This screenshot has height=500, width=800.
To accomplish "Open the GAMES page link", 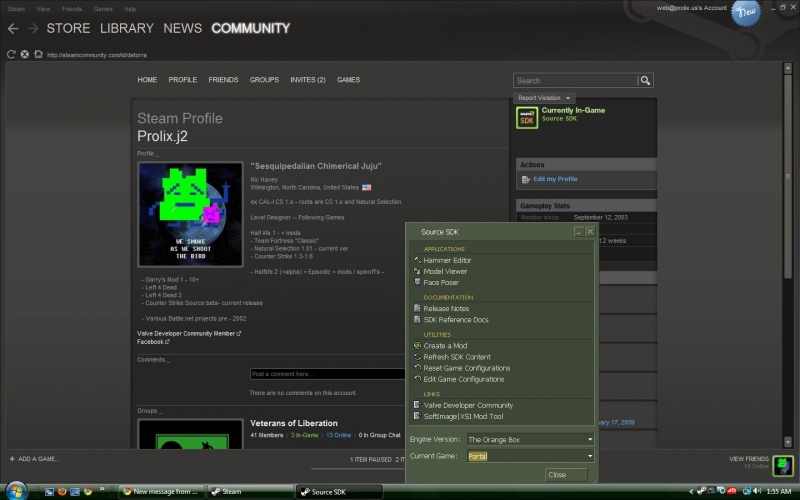I will tap(348, 80).
